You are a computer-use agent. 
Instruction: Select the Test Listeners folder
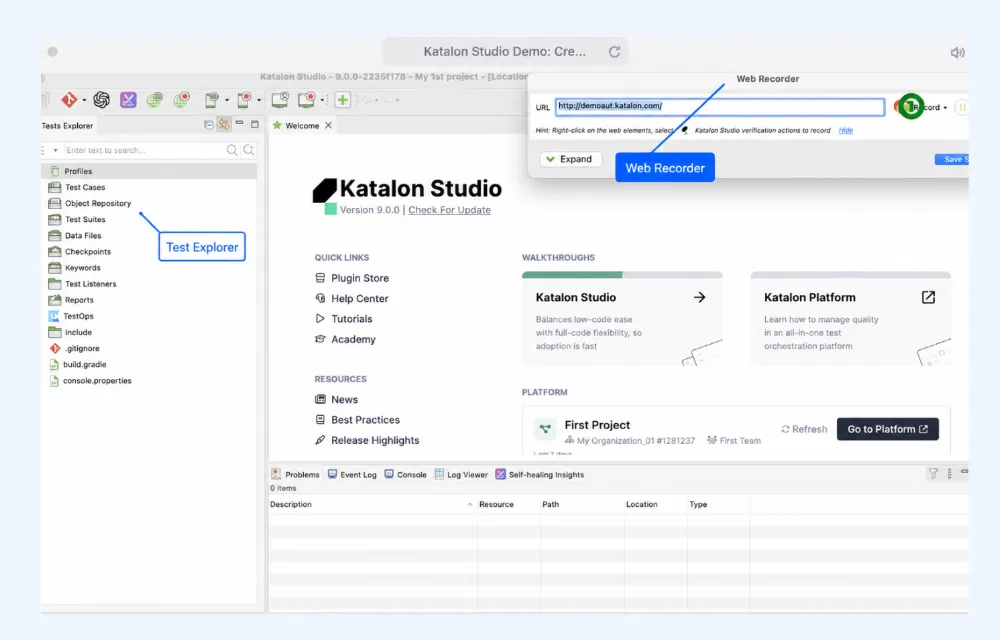91,284
